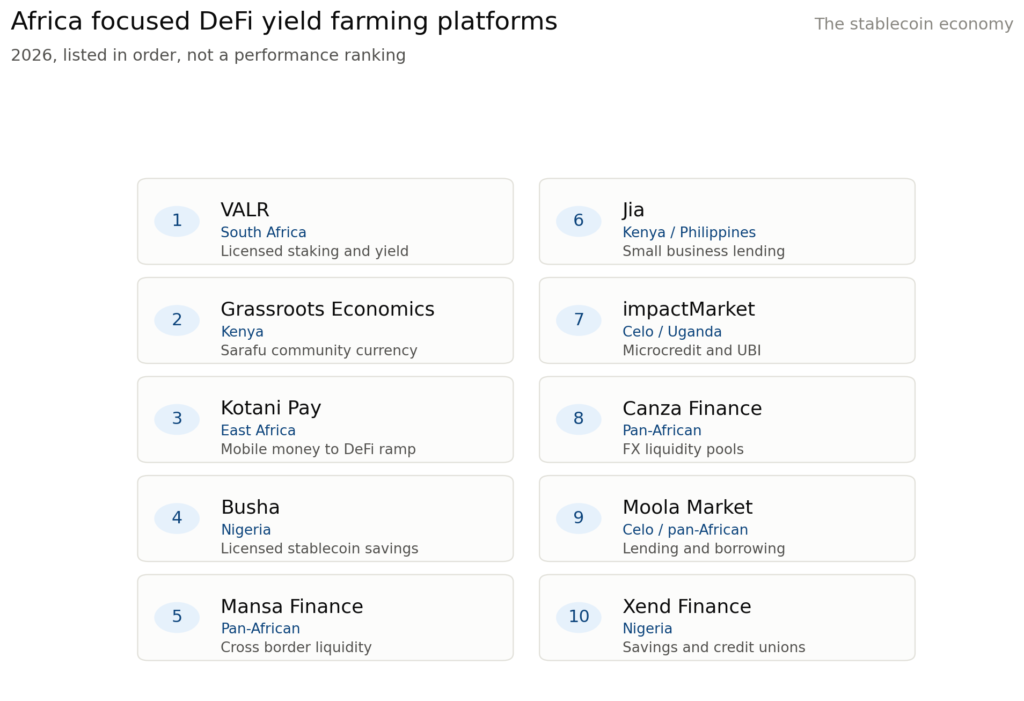The image size is (1024, 701).
Task: Select the Xend Finance card title
Action: click(687, 606)
